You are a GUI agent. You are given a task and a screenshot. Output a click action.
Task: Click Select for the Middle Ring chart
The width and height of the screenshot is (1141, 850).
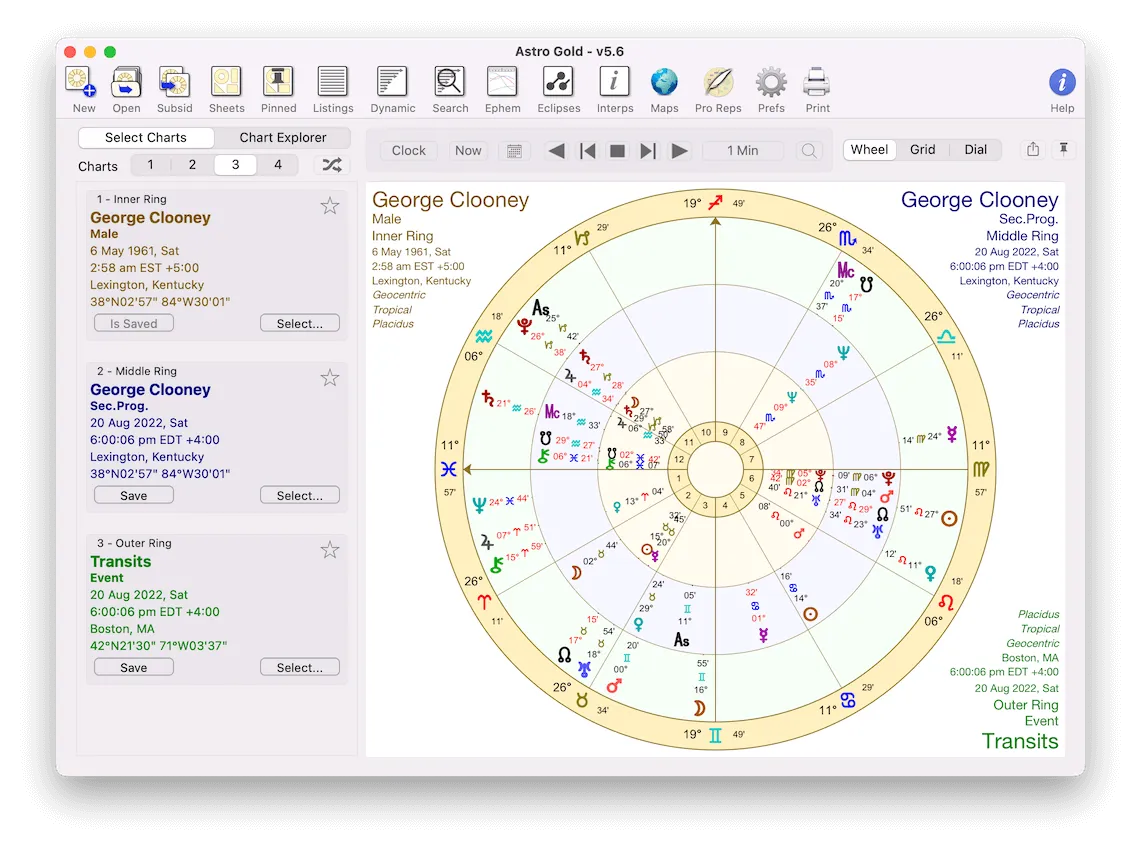pyautogui.click(x=299, y=494)
